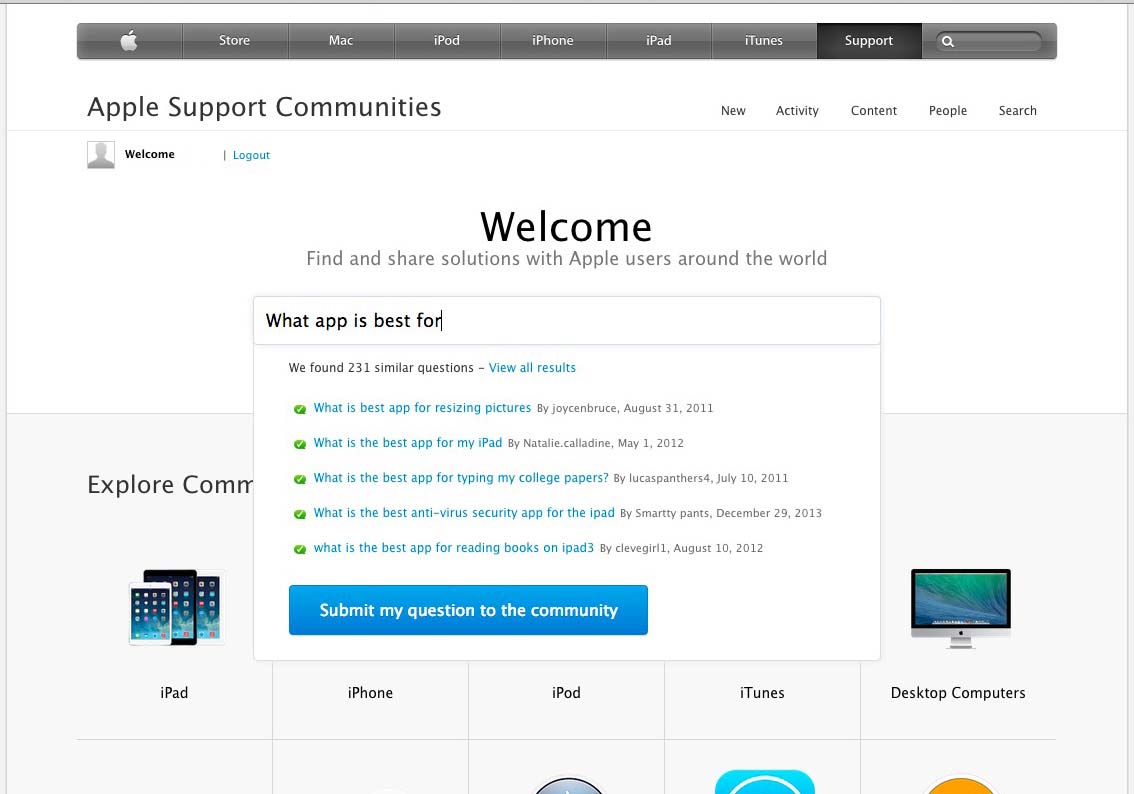Click View all results link
The height and width of the screenshot is (794, 1134).
click(x=532, y=367)
